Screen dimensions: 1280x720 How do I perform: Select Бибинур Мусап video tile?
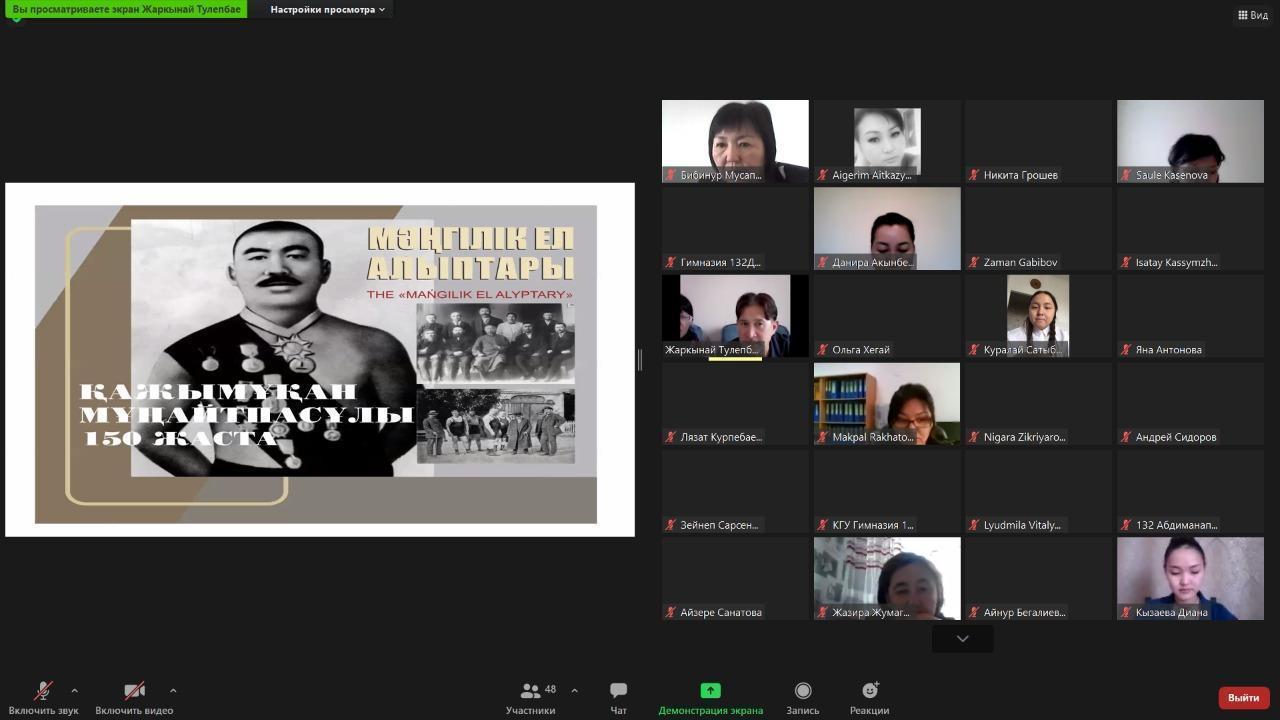pos(735,140)
